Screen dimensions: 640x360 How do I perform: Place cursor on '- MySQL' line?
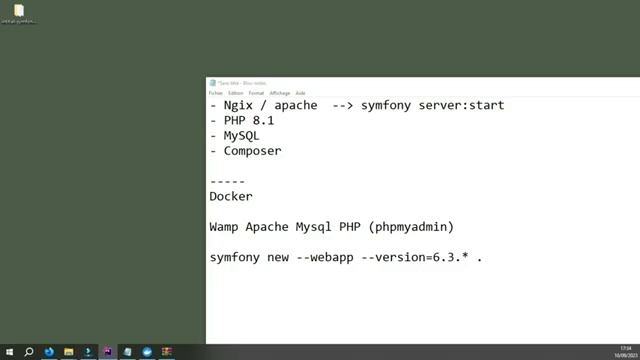(235, 136)
